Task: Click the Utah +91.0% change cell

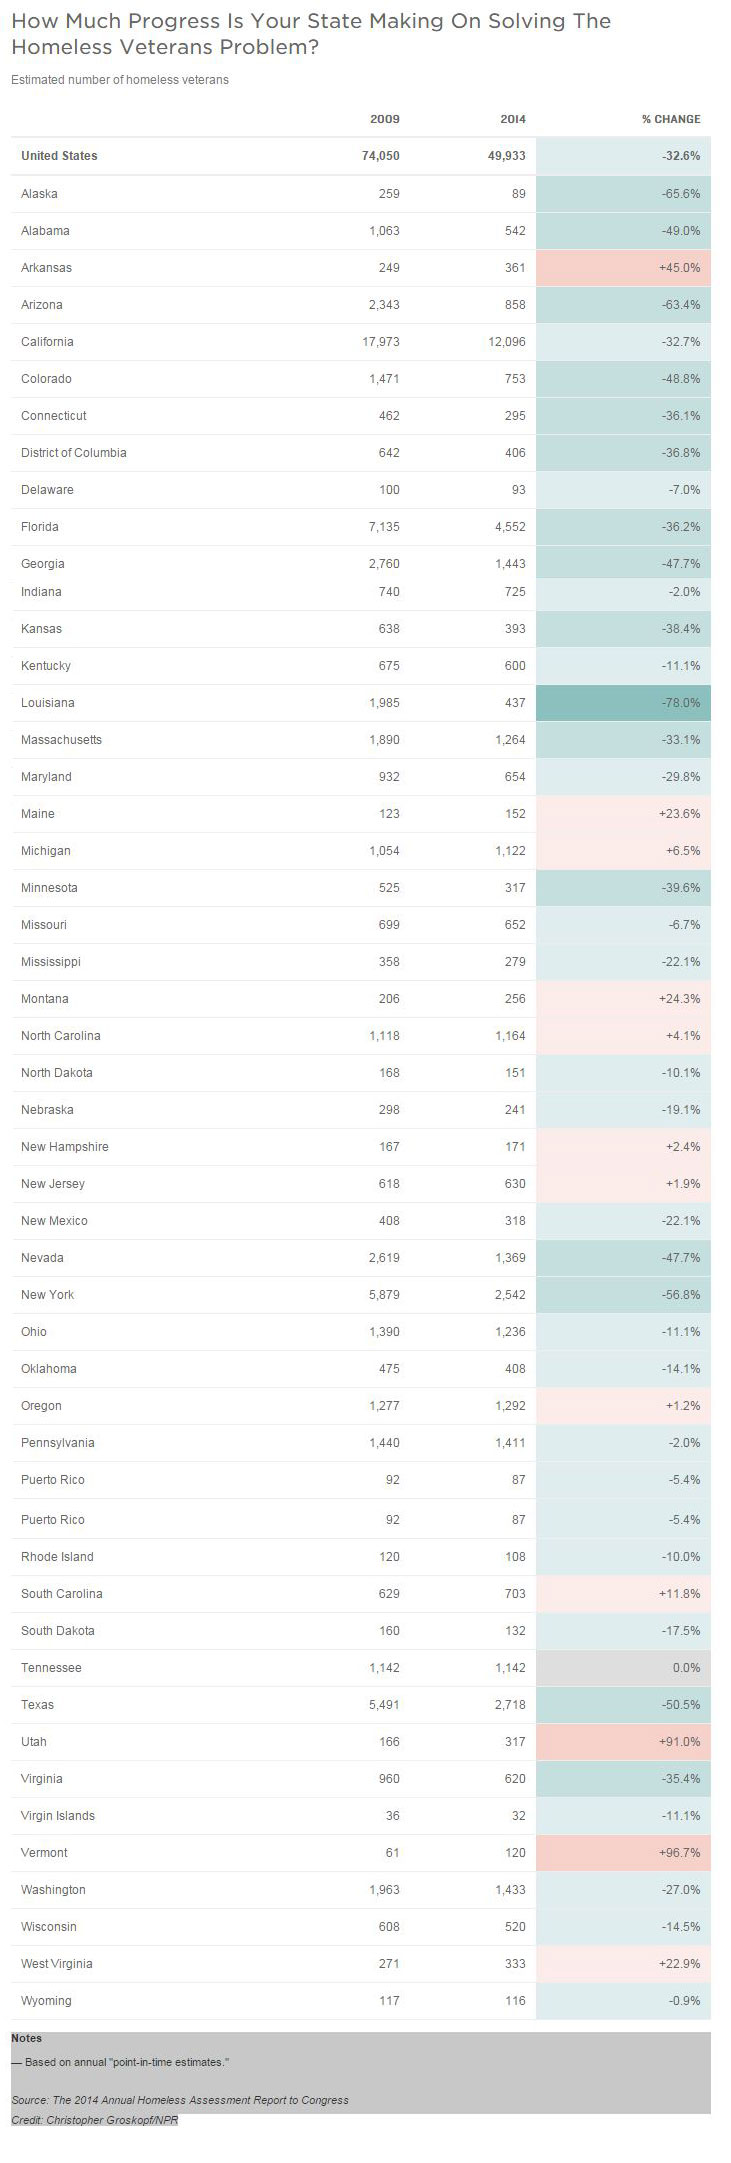Action: pos(623,1742)
